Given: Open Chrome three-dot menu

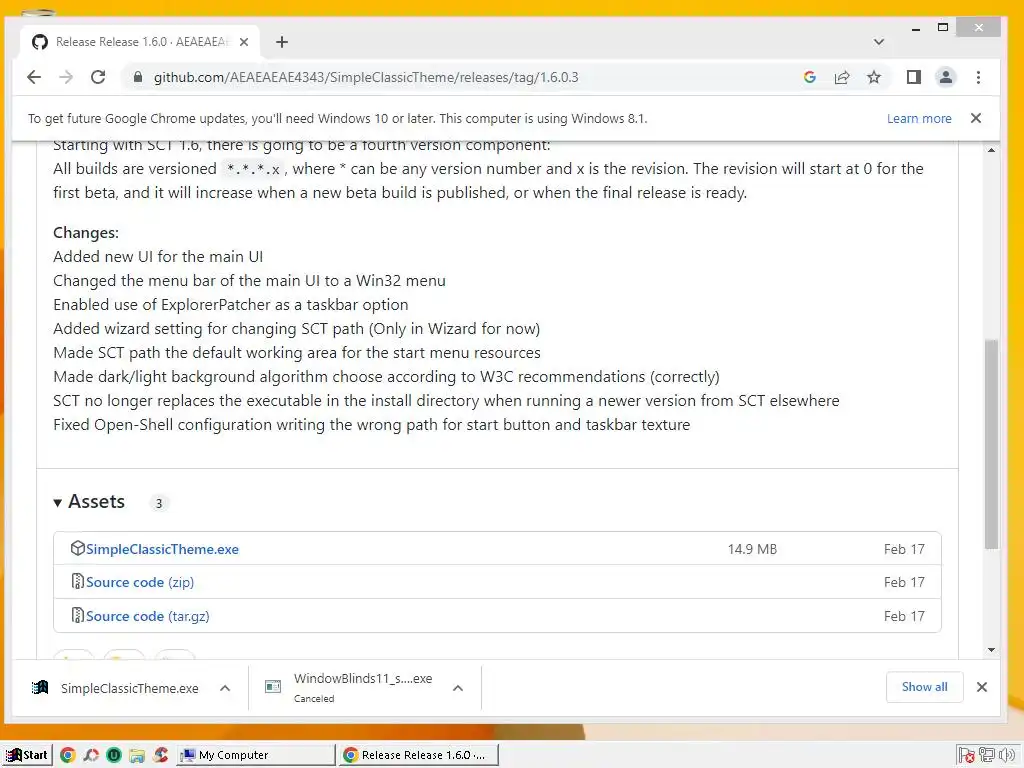Looking at the screenshot, I should pos(978,77).
